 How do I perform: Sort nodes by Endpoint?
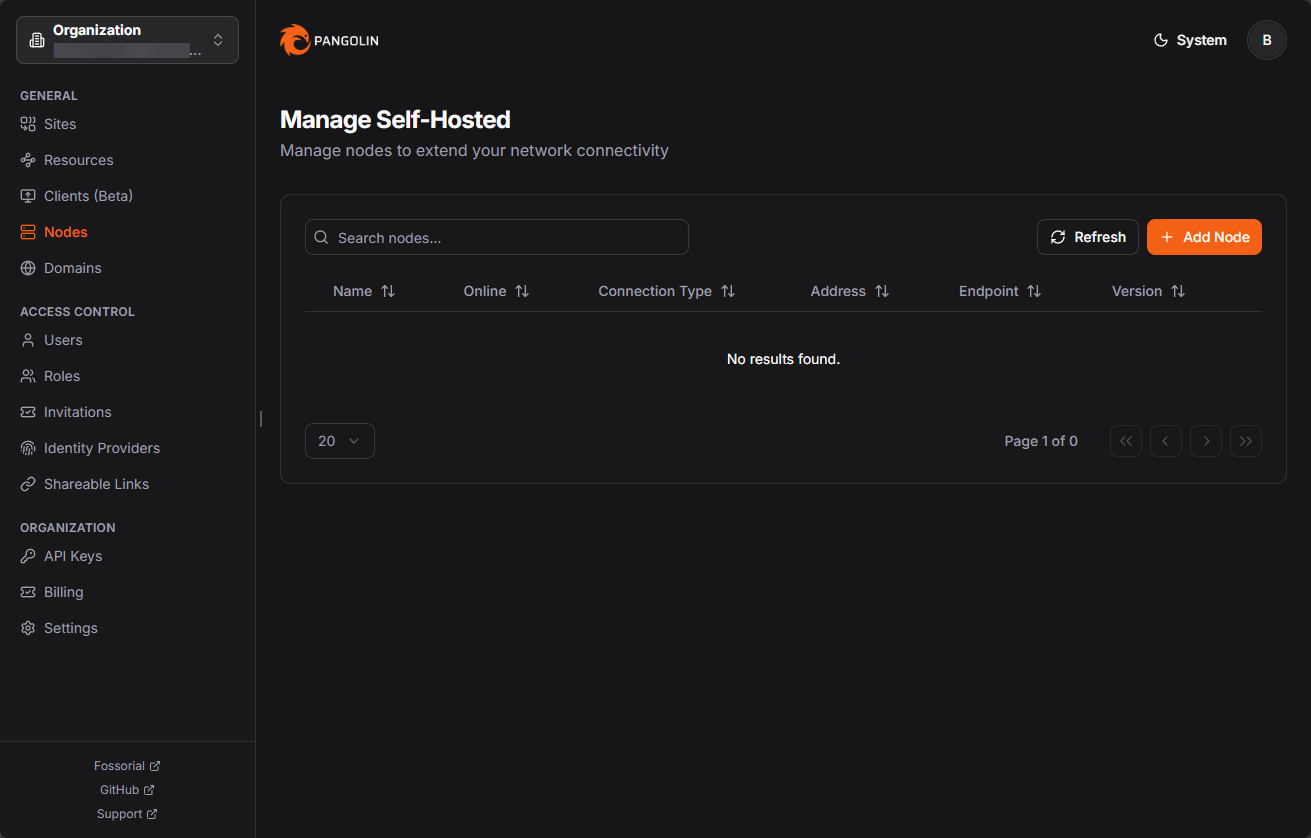(1000, 291)
